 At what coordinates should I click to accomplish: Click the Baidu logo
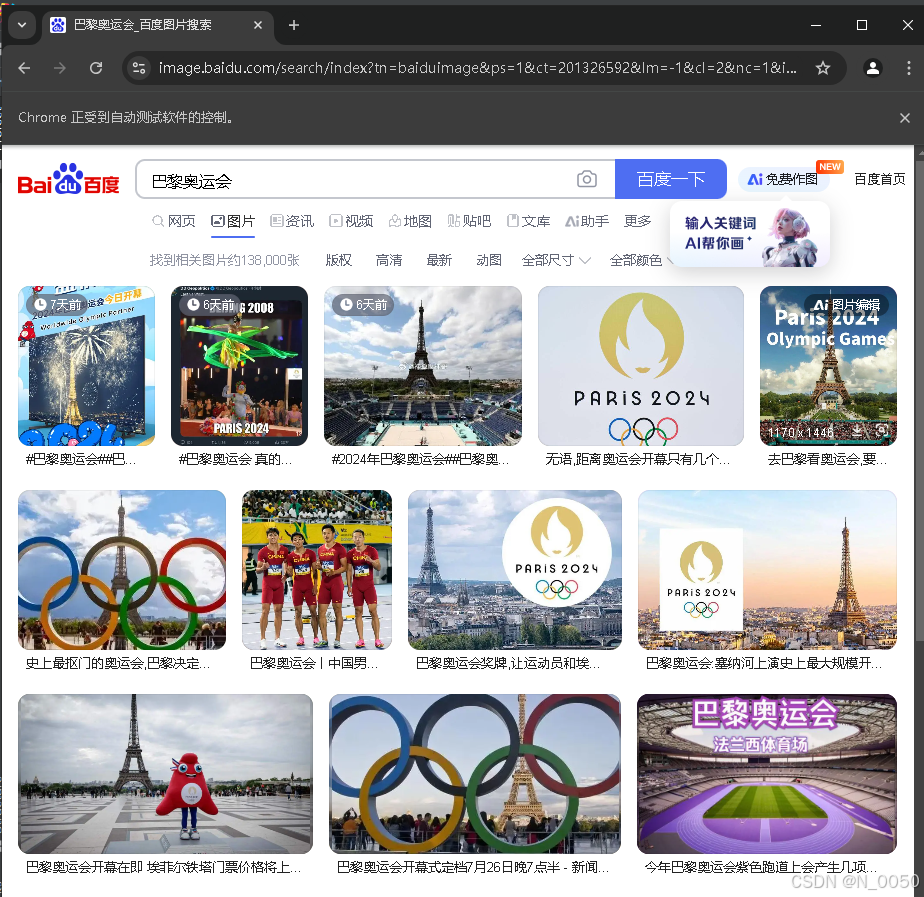coord(68,179)
